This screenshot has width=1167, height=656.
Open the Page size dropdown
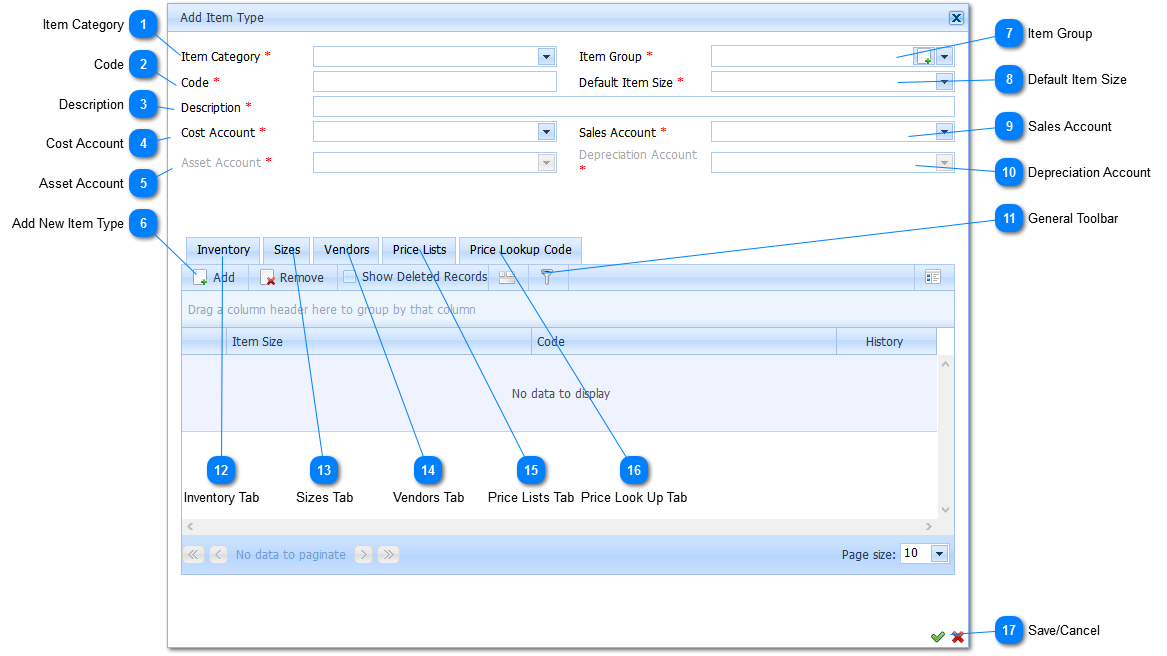tap(939, 553)
